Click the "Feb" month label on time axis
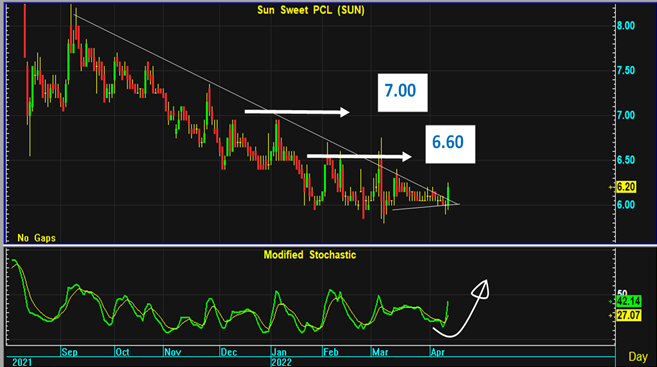The width and height of the screenshot is (657, 367). point(331,352)
